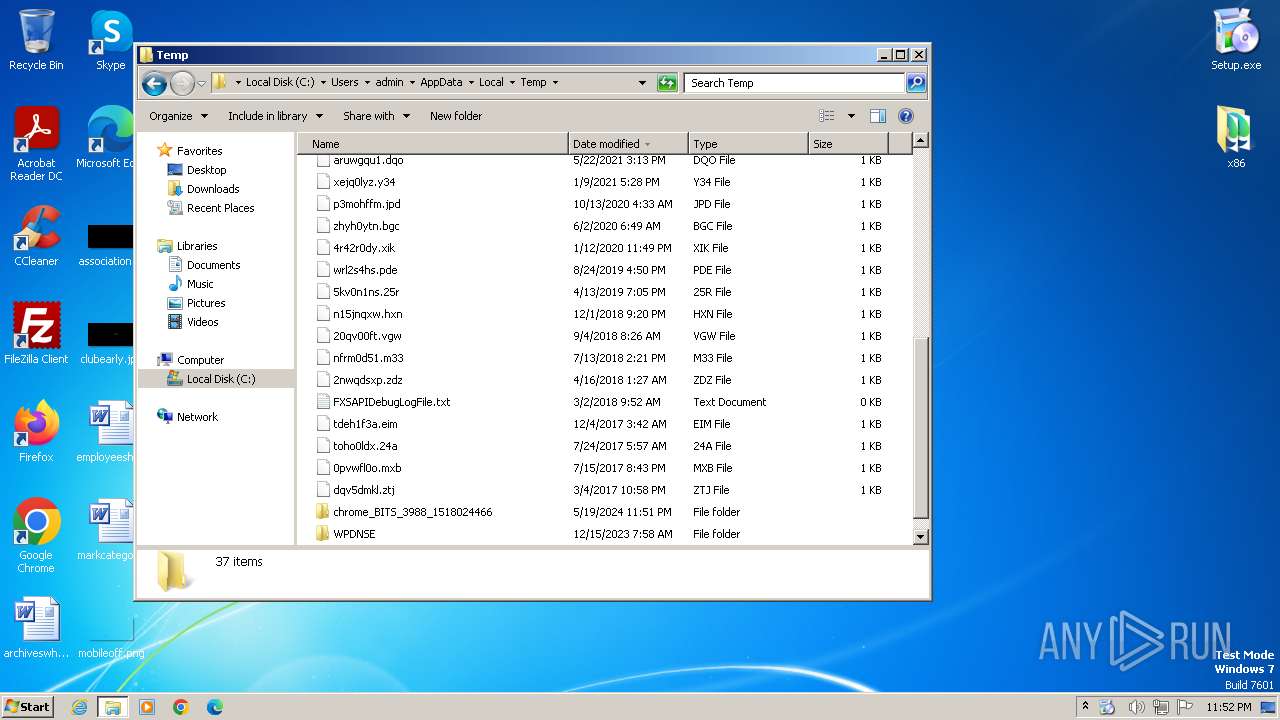Open Chrome from the taskbar
The height and width of the screenshot is (720, 1280).
181,707
